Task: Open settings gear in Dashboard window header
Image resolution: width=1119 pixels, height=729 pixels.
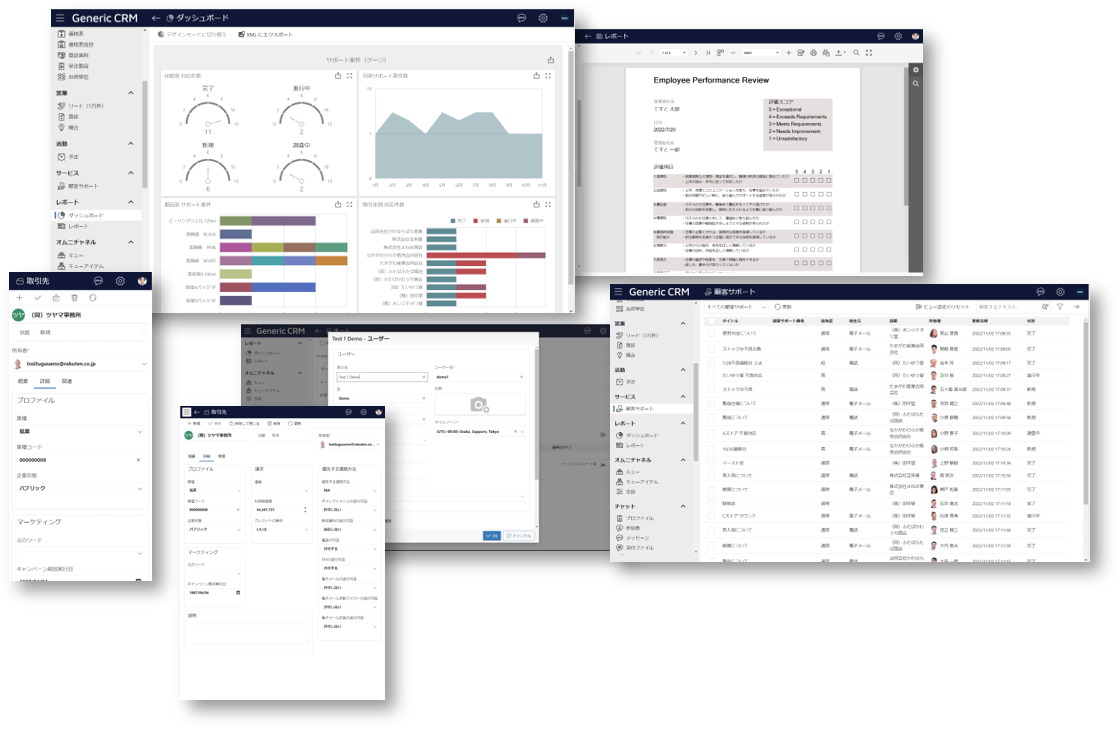Action: 543,18
